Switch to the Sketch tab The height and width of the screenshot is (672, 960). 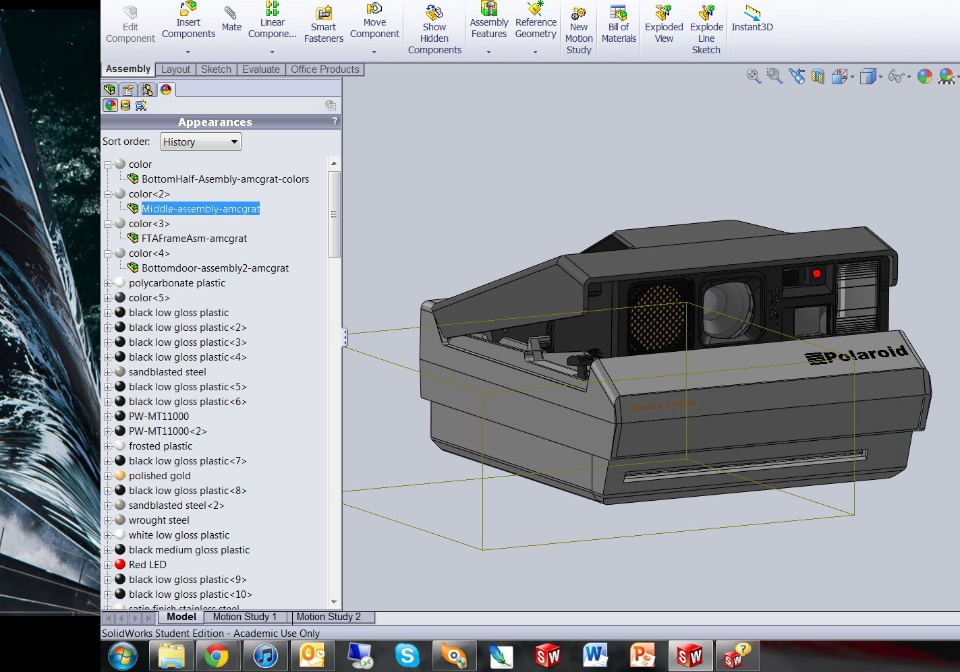pos(216,69)
